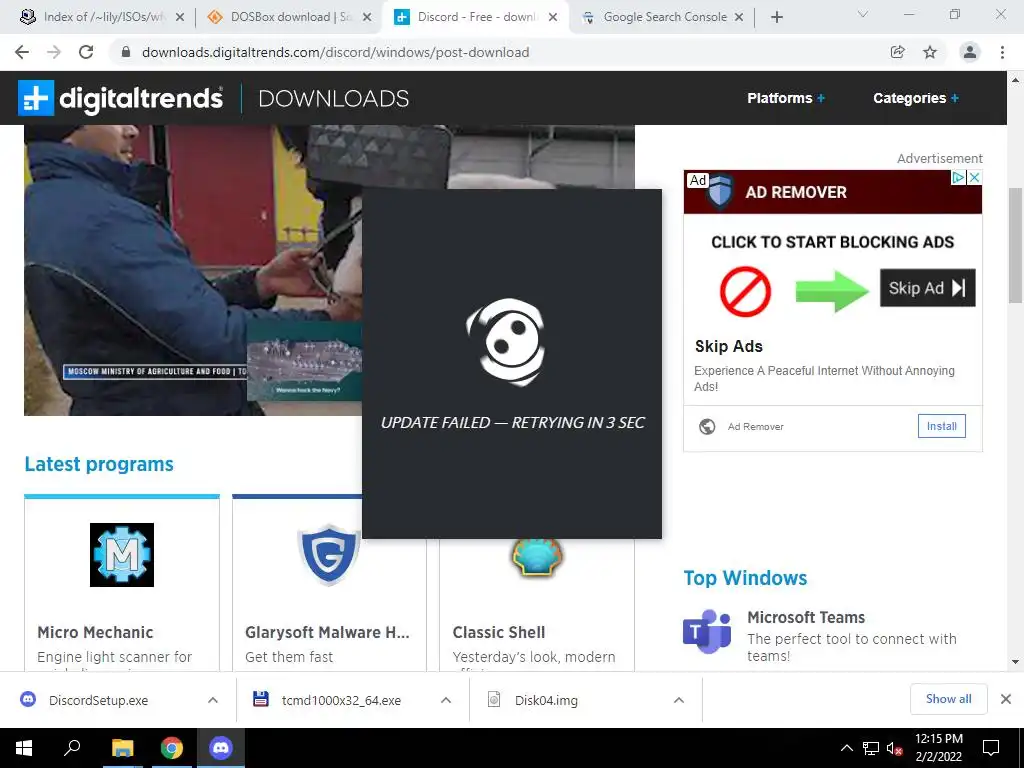Expand the Categories menu
Image resolution: width=1024 pixels, height=768 pixels.
click(916, 98)
